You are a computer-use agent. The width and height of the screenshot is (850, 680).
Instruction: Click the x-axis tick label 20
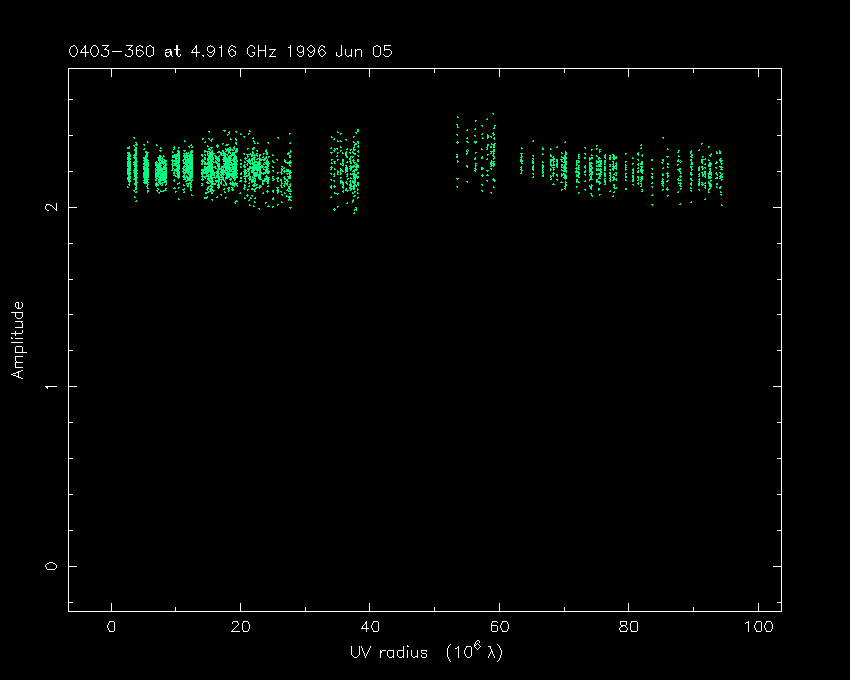240,627
